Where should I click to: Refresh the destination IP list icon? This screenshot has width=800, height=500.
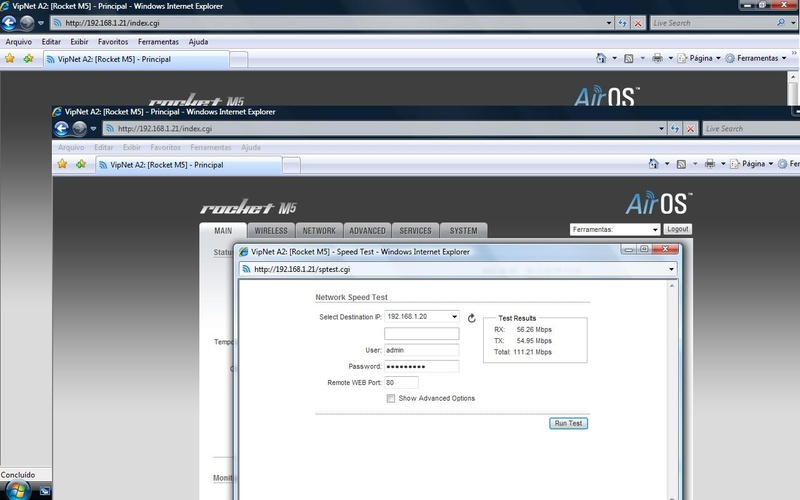[471, 318]
